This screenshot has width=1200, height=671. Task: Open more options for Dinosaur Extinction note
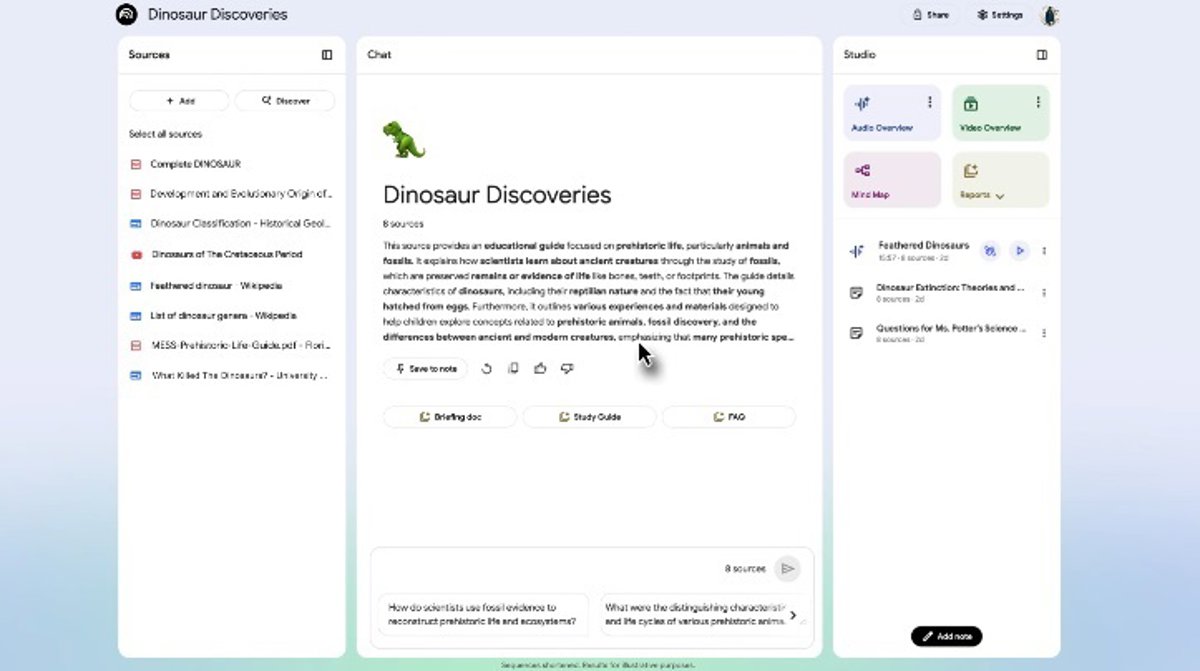[x=1044, y=293]
